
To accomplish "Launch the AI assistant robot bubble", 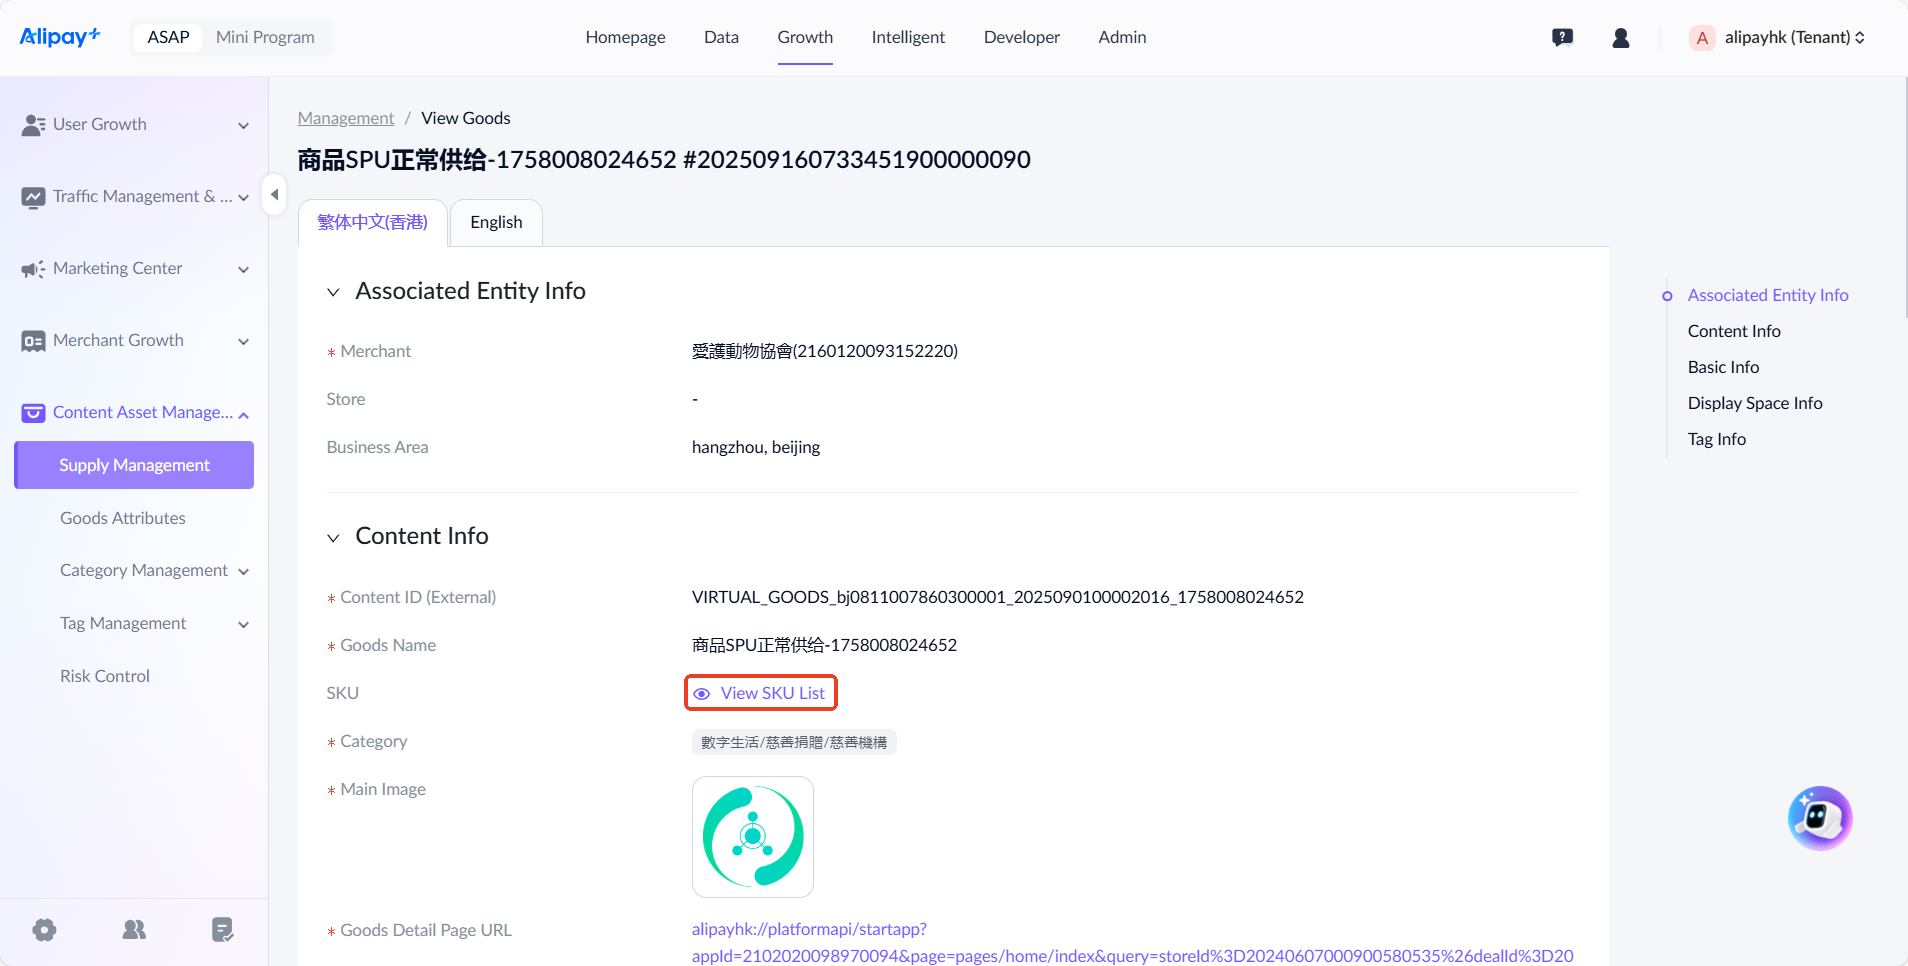I will click(x=1819, y=818).
